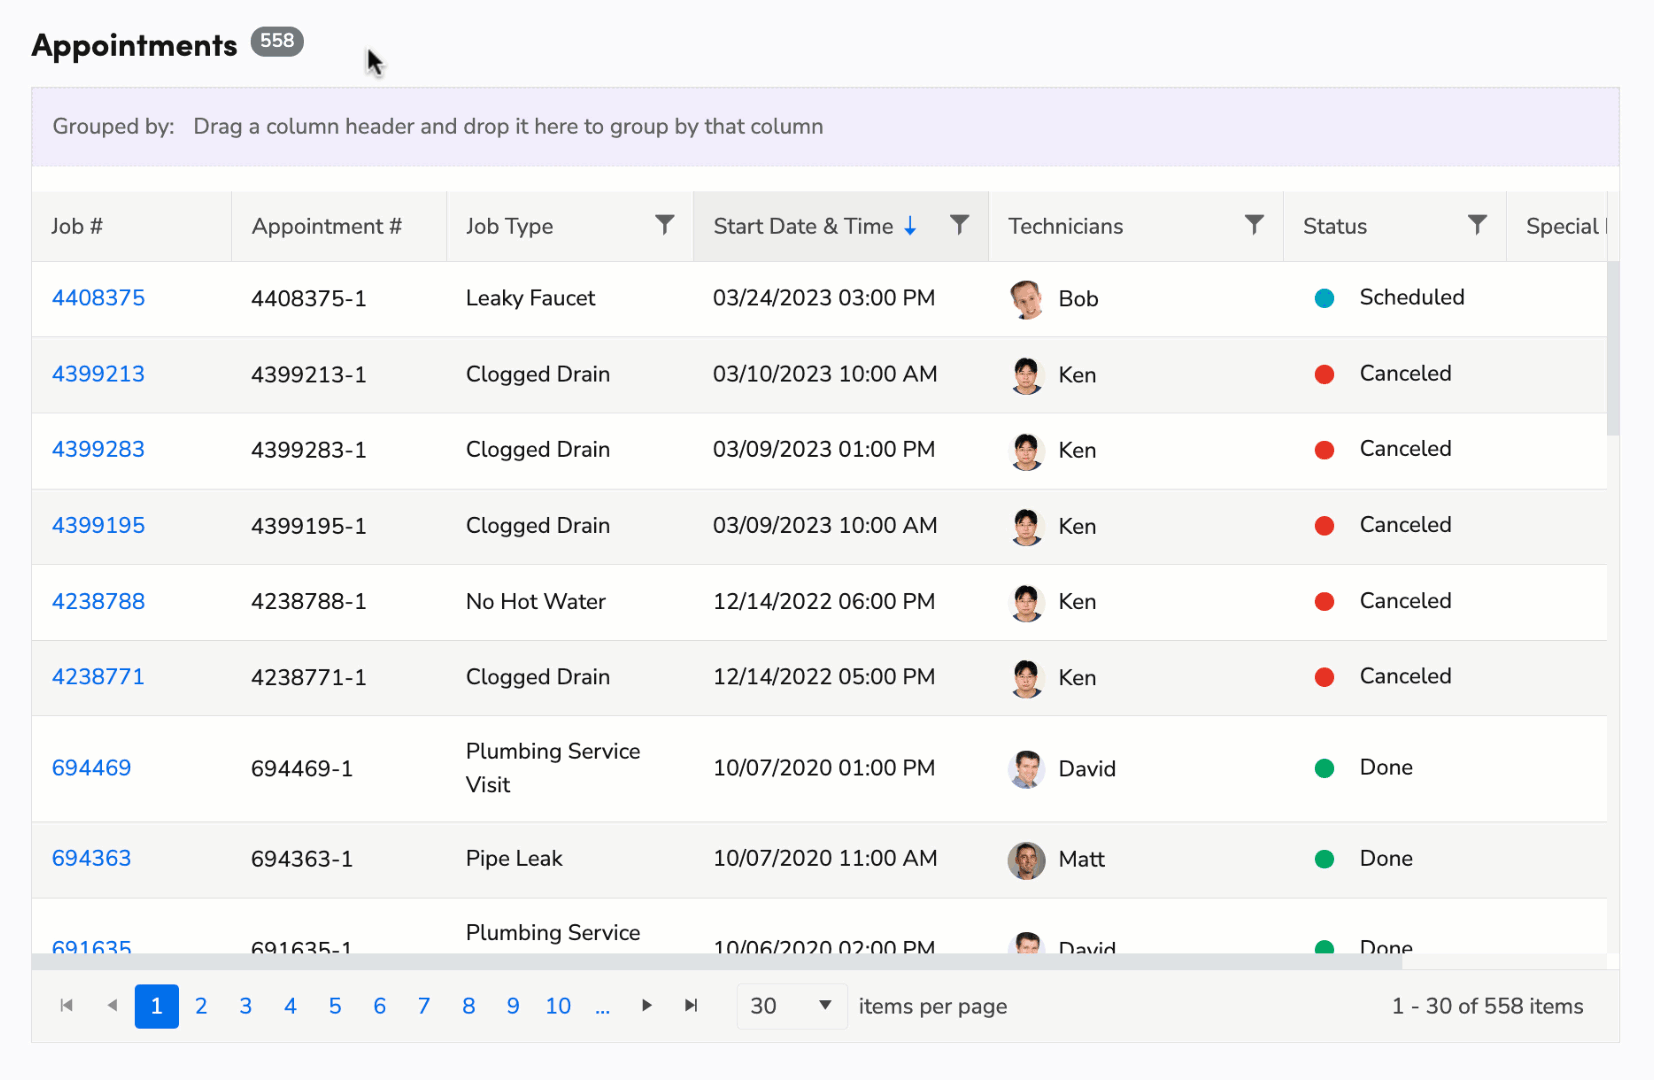1654x1080 pixels.
Task: Switch to page 5
Action: point(335,1006)
